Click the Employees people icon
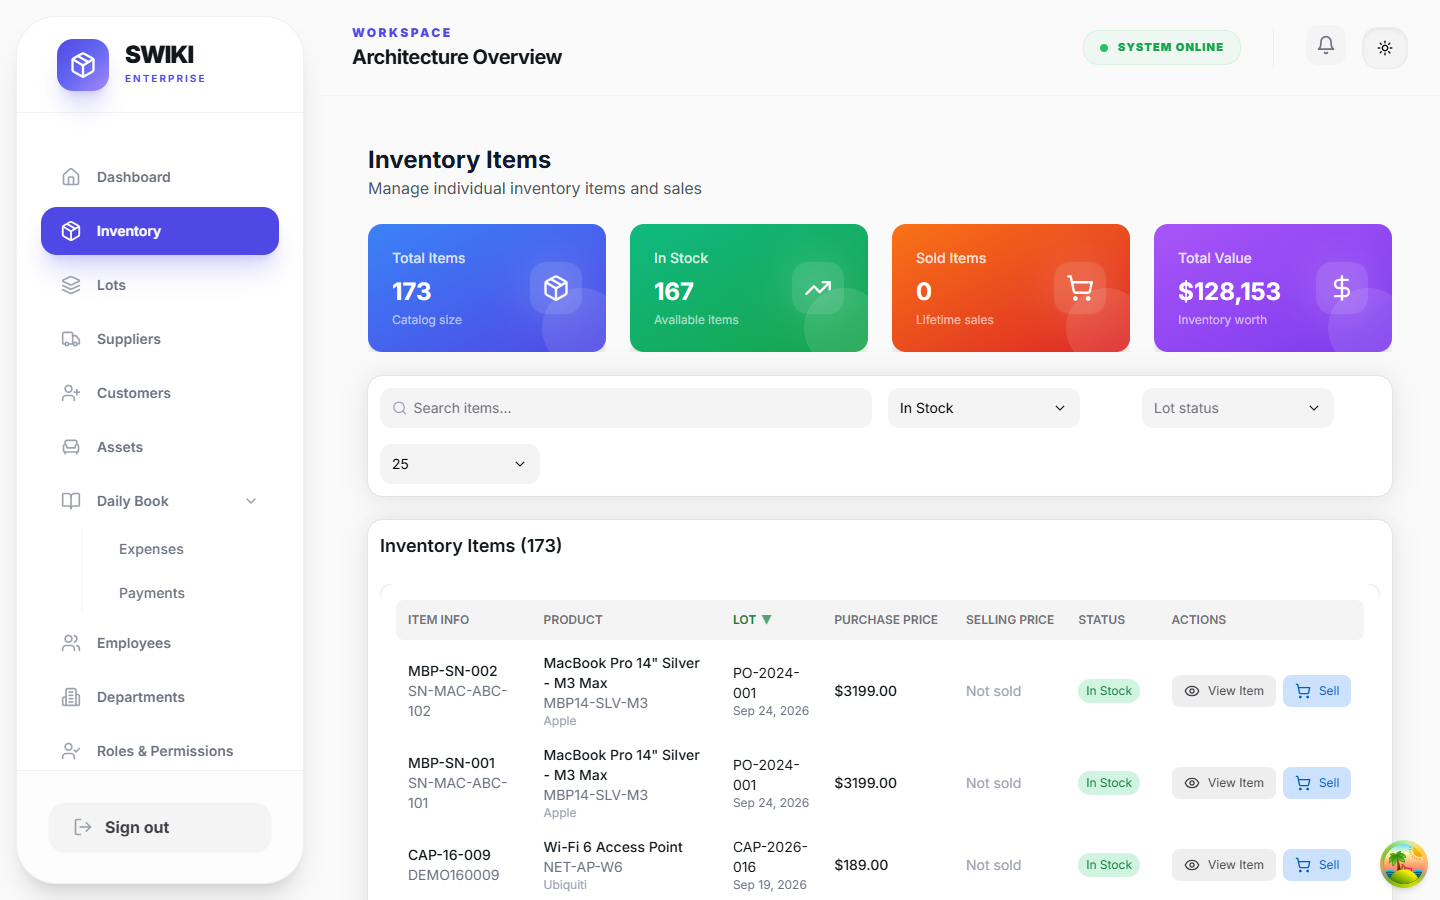Viewport: 1440px width, 900px height. tap(71, 643)
